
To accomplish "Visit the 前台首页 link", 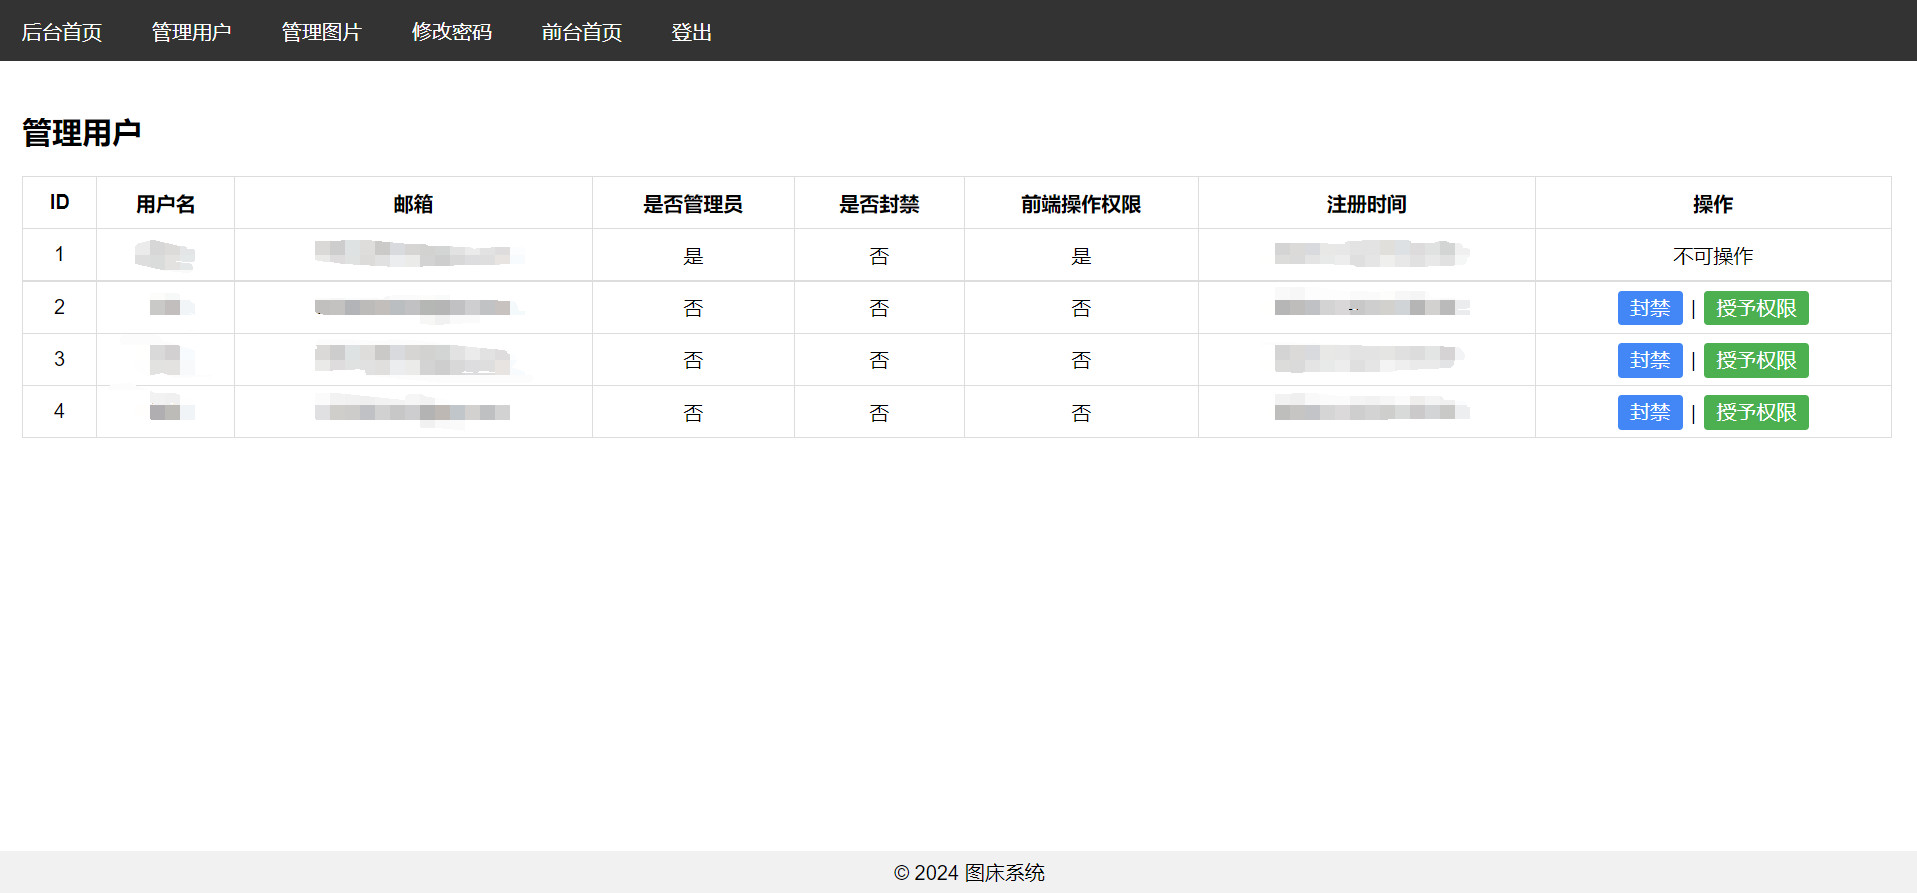I will pyautogui.click(x=581, y=32).
